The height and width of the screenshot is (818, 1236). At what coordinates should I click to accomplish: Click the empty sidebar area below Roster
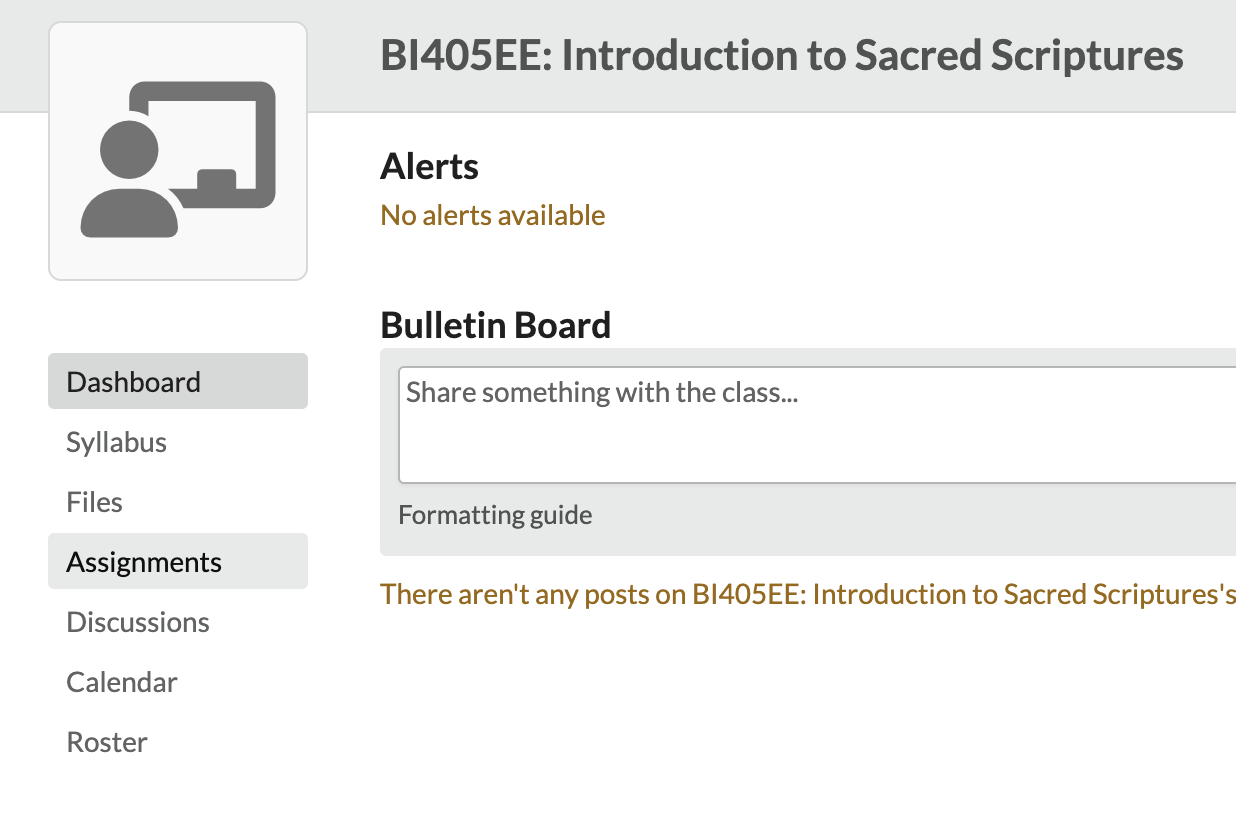177,792
